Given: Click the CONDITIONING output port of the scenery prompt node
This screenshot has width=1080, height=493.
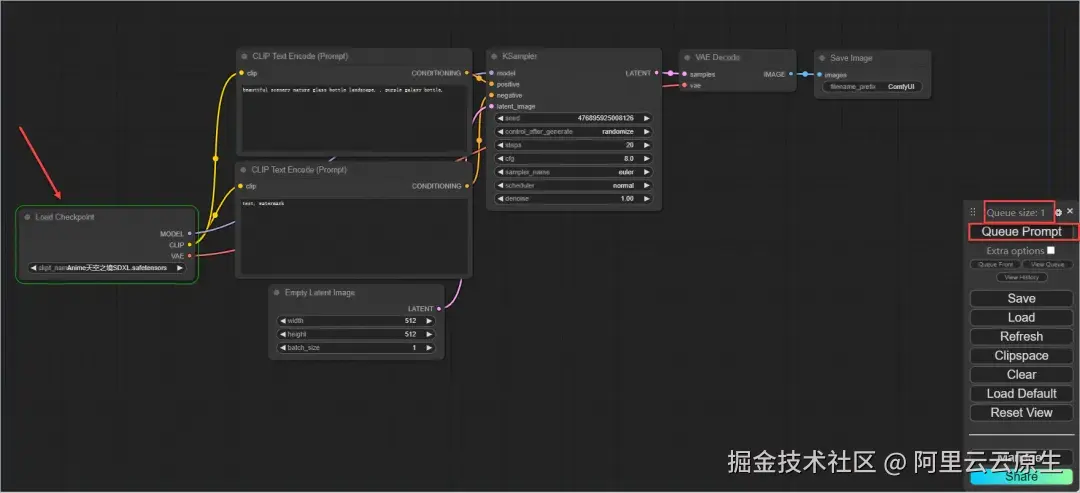Looking at the screenshot, I should point(466,72).
